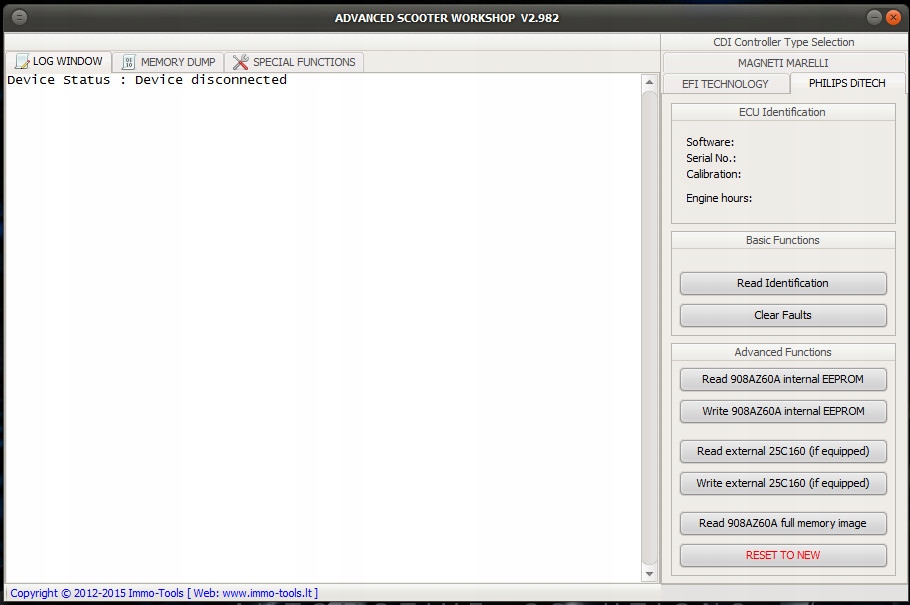
Task: Select the PHILIPS DITECH tab
Action: (847, 83)
